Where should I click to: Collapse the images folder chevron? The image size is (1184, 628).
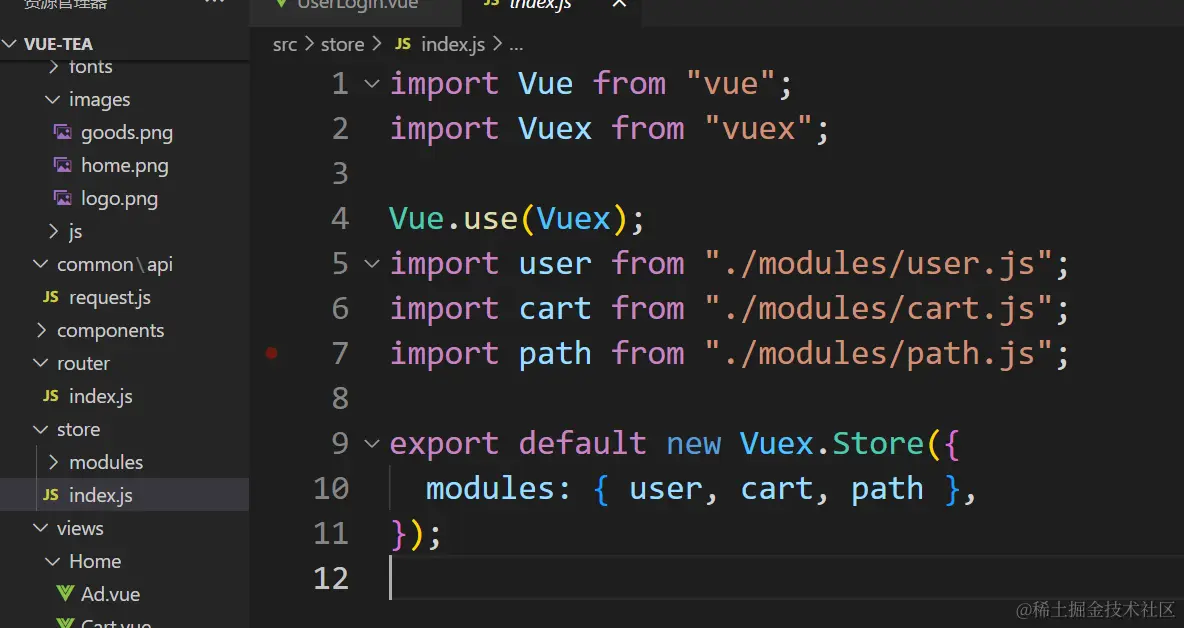(52, 99)
